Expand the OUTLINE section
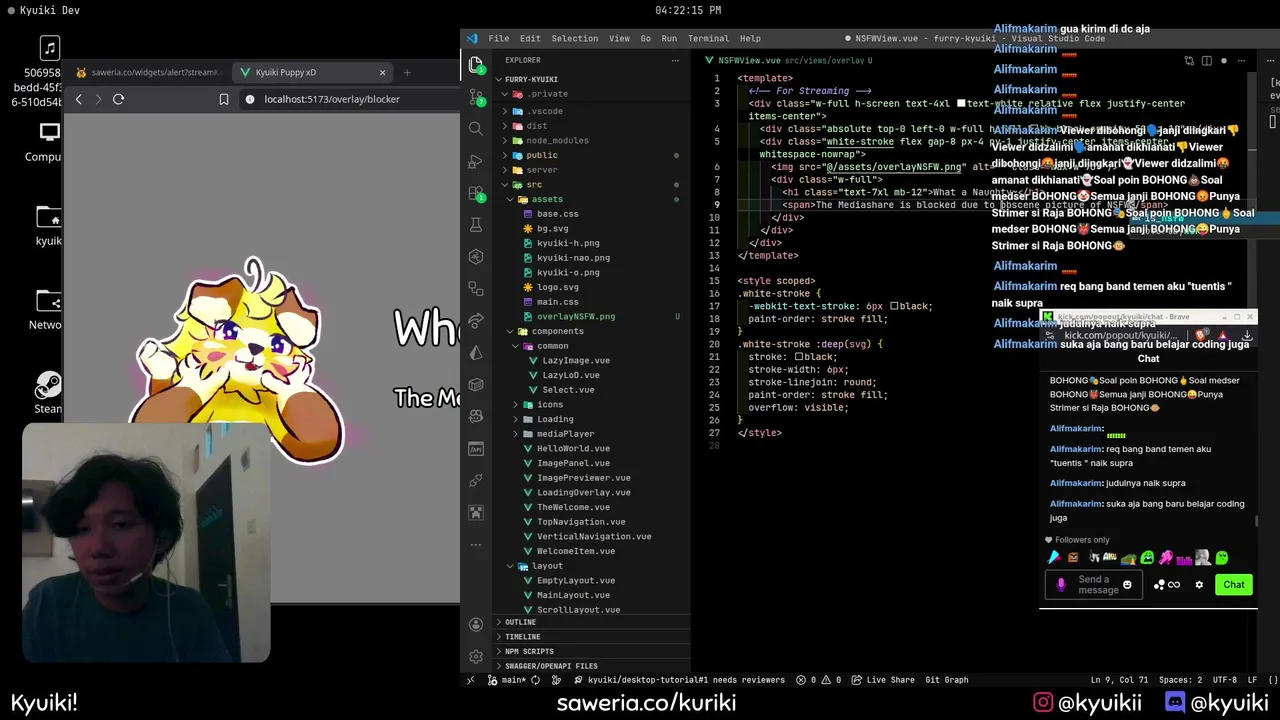 pyautogui.click(x=520, y=622)
